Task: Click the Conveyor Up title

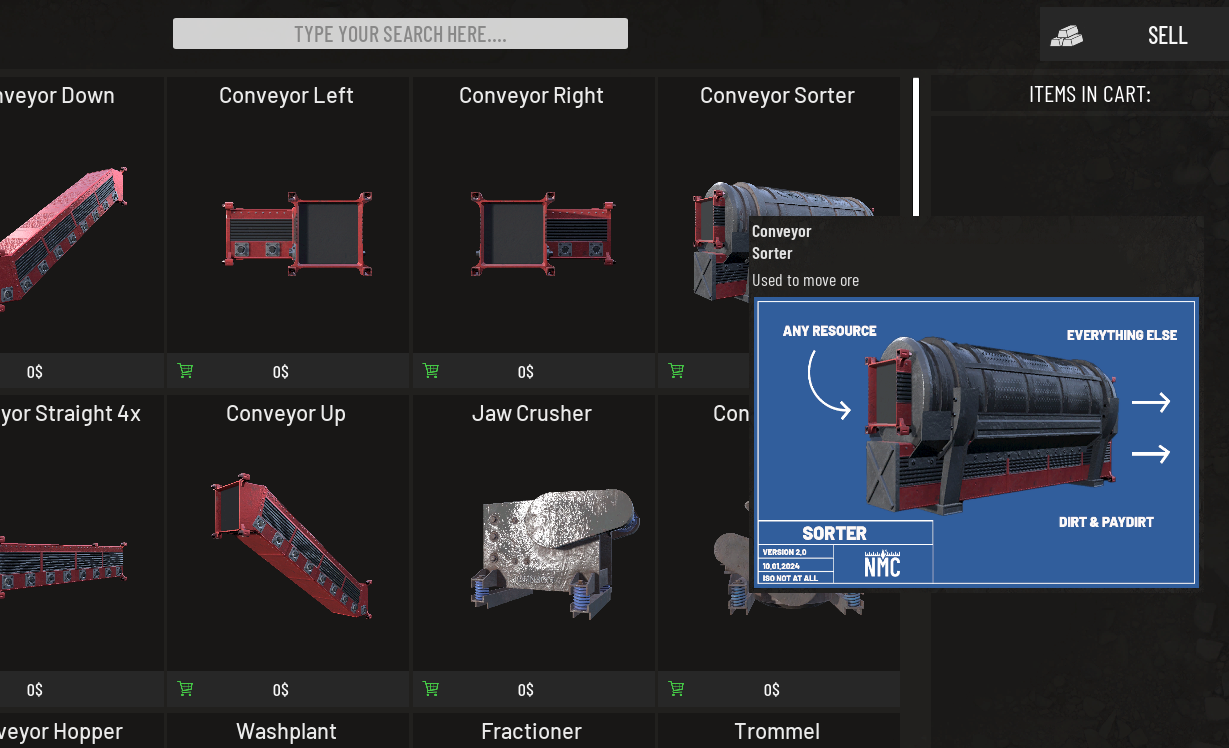Action: [286, 414]
